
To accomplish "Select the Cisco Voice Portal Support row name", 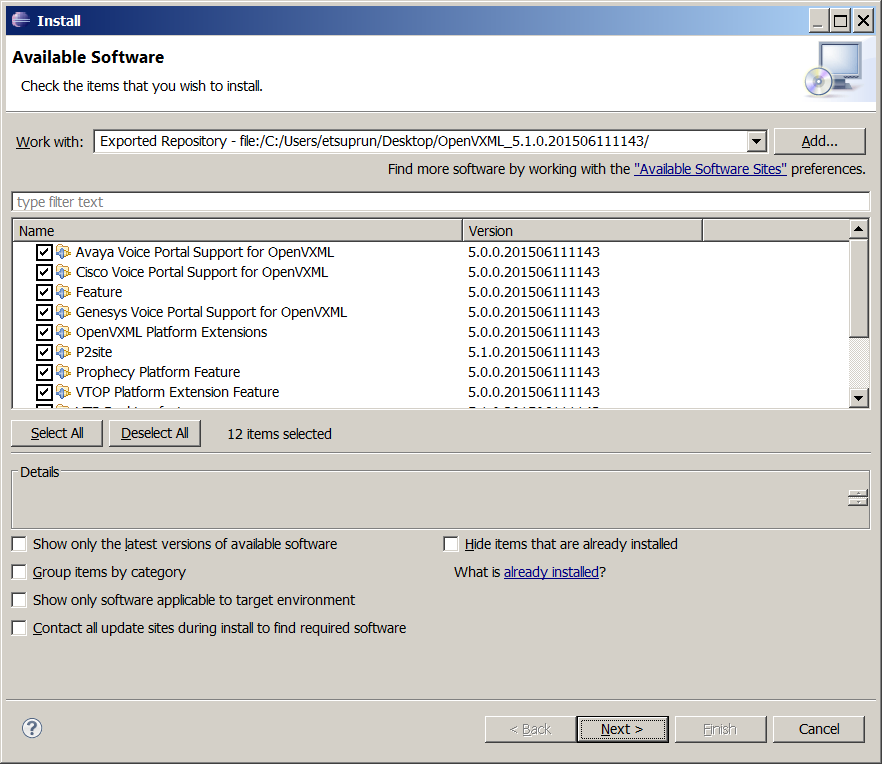I will (x=202, y=272).
